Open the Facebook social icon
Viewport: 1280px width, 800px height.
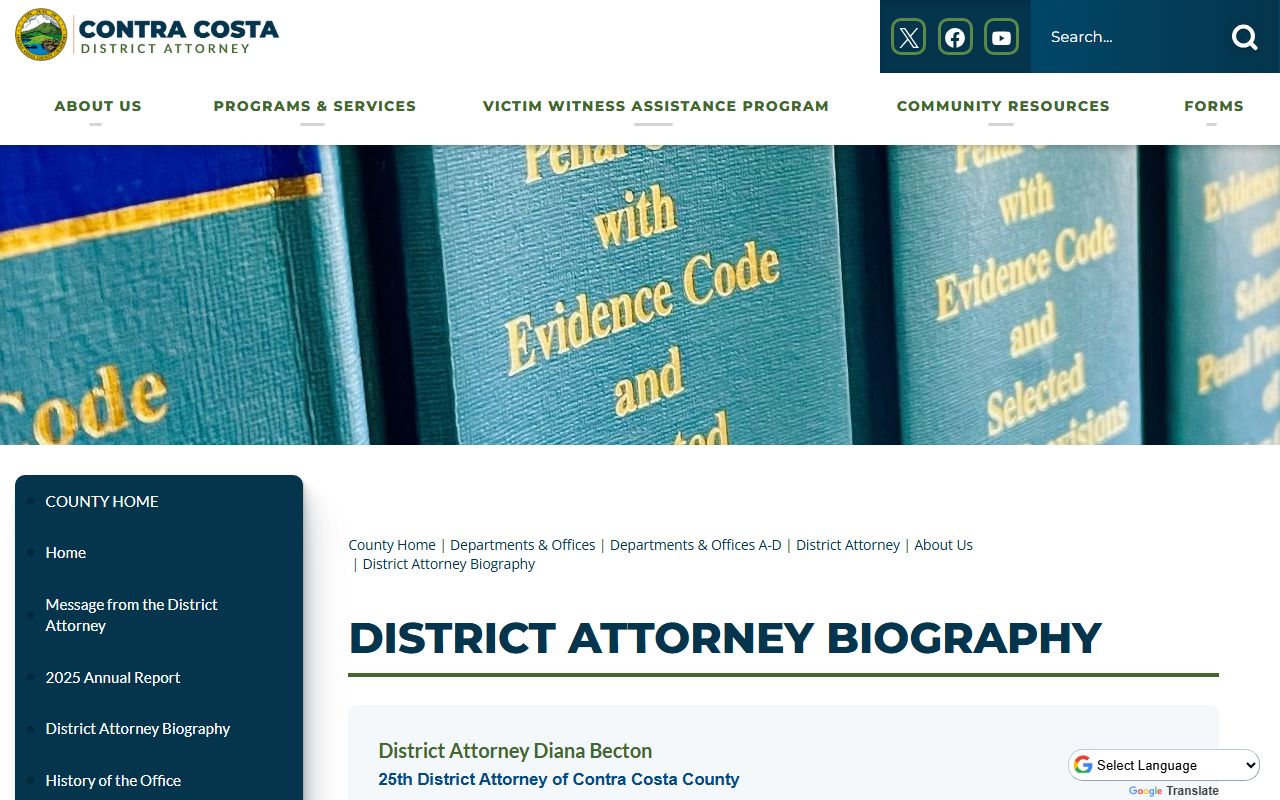tap(955, 37)
